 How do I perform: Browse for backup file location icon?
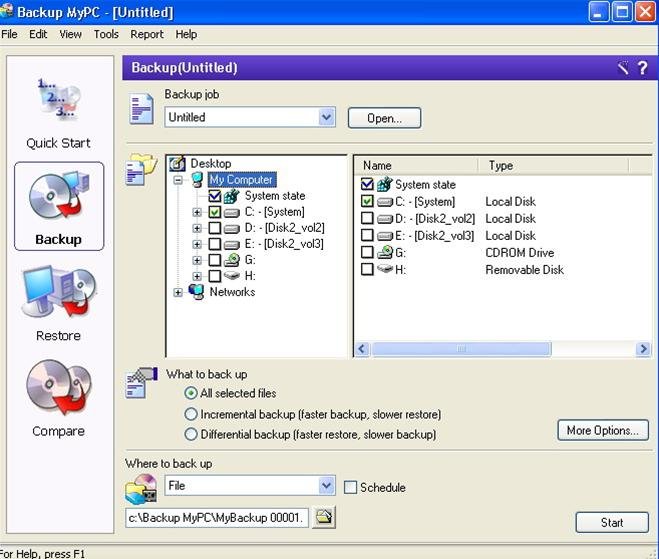pos(324,517)
